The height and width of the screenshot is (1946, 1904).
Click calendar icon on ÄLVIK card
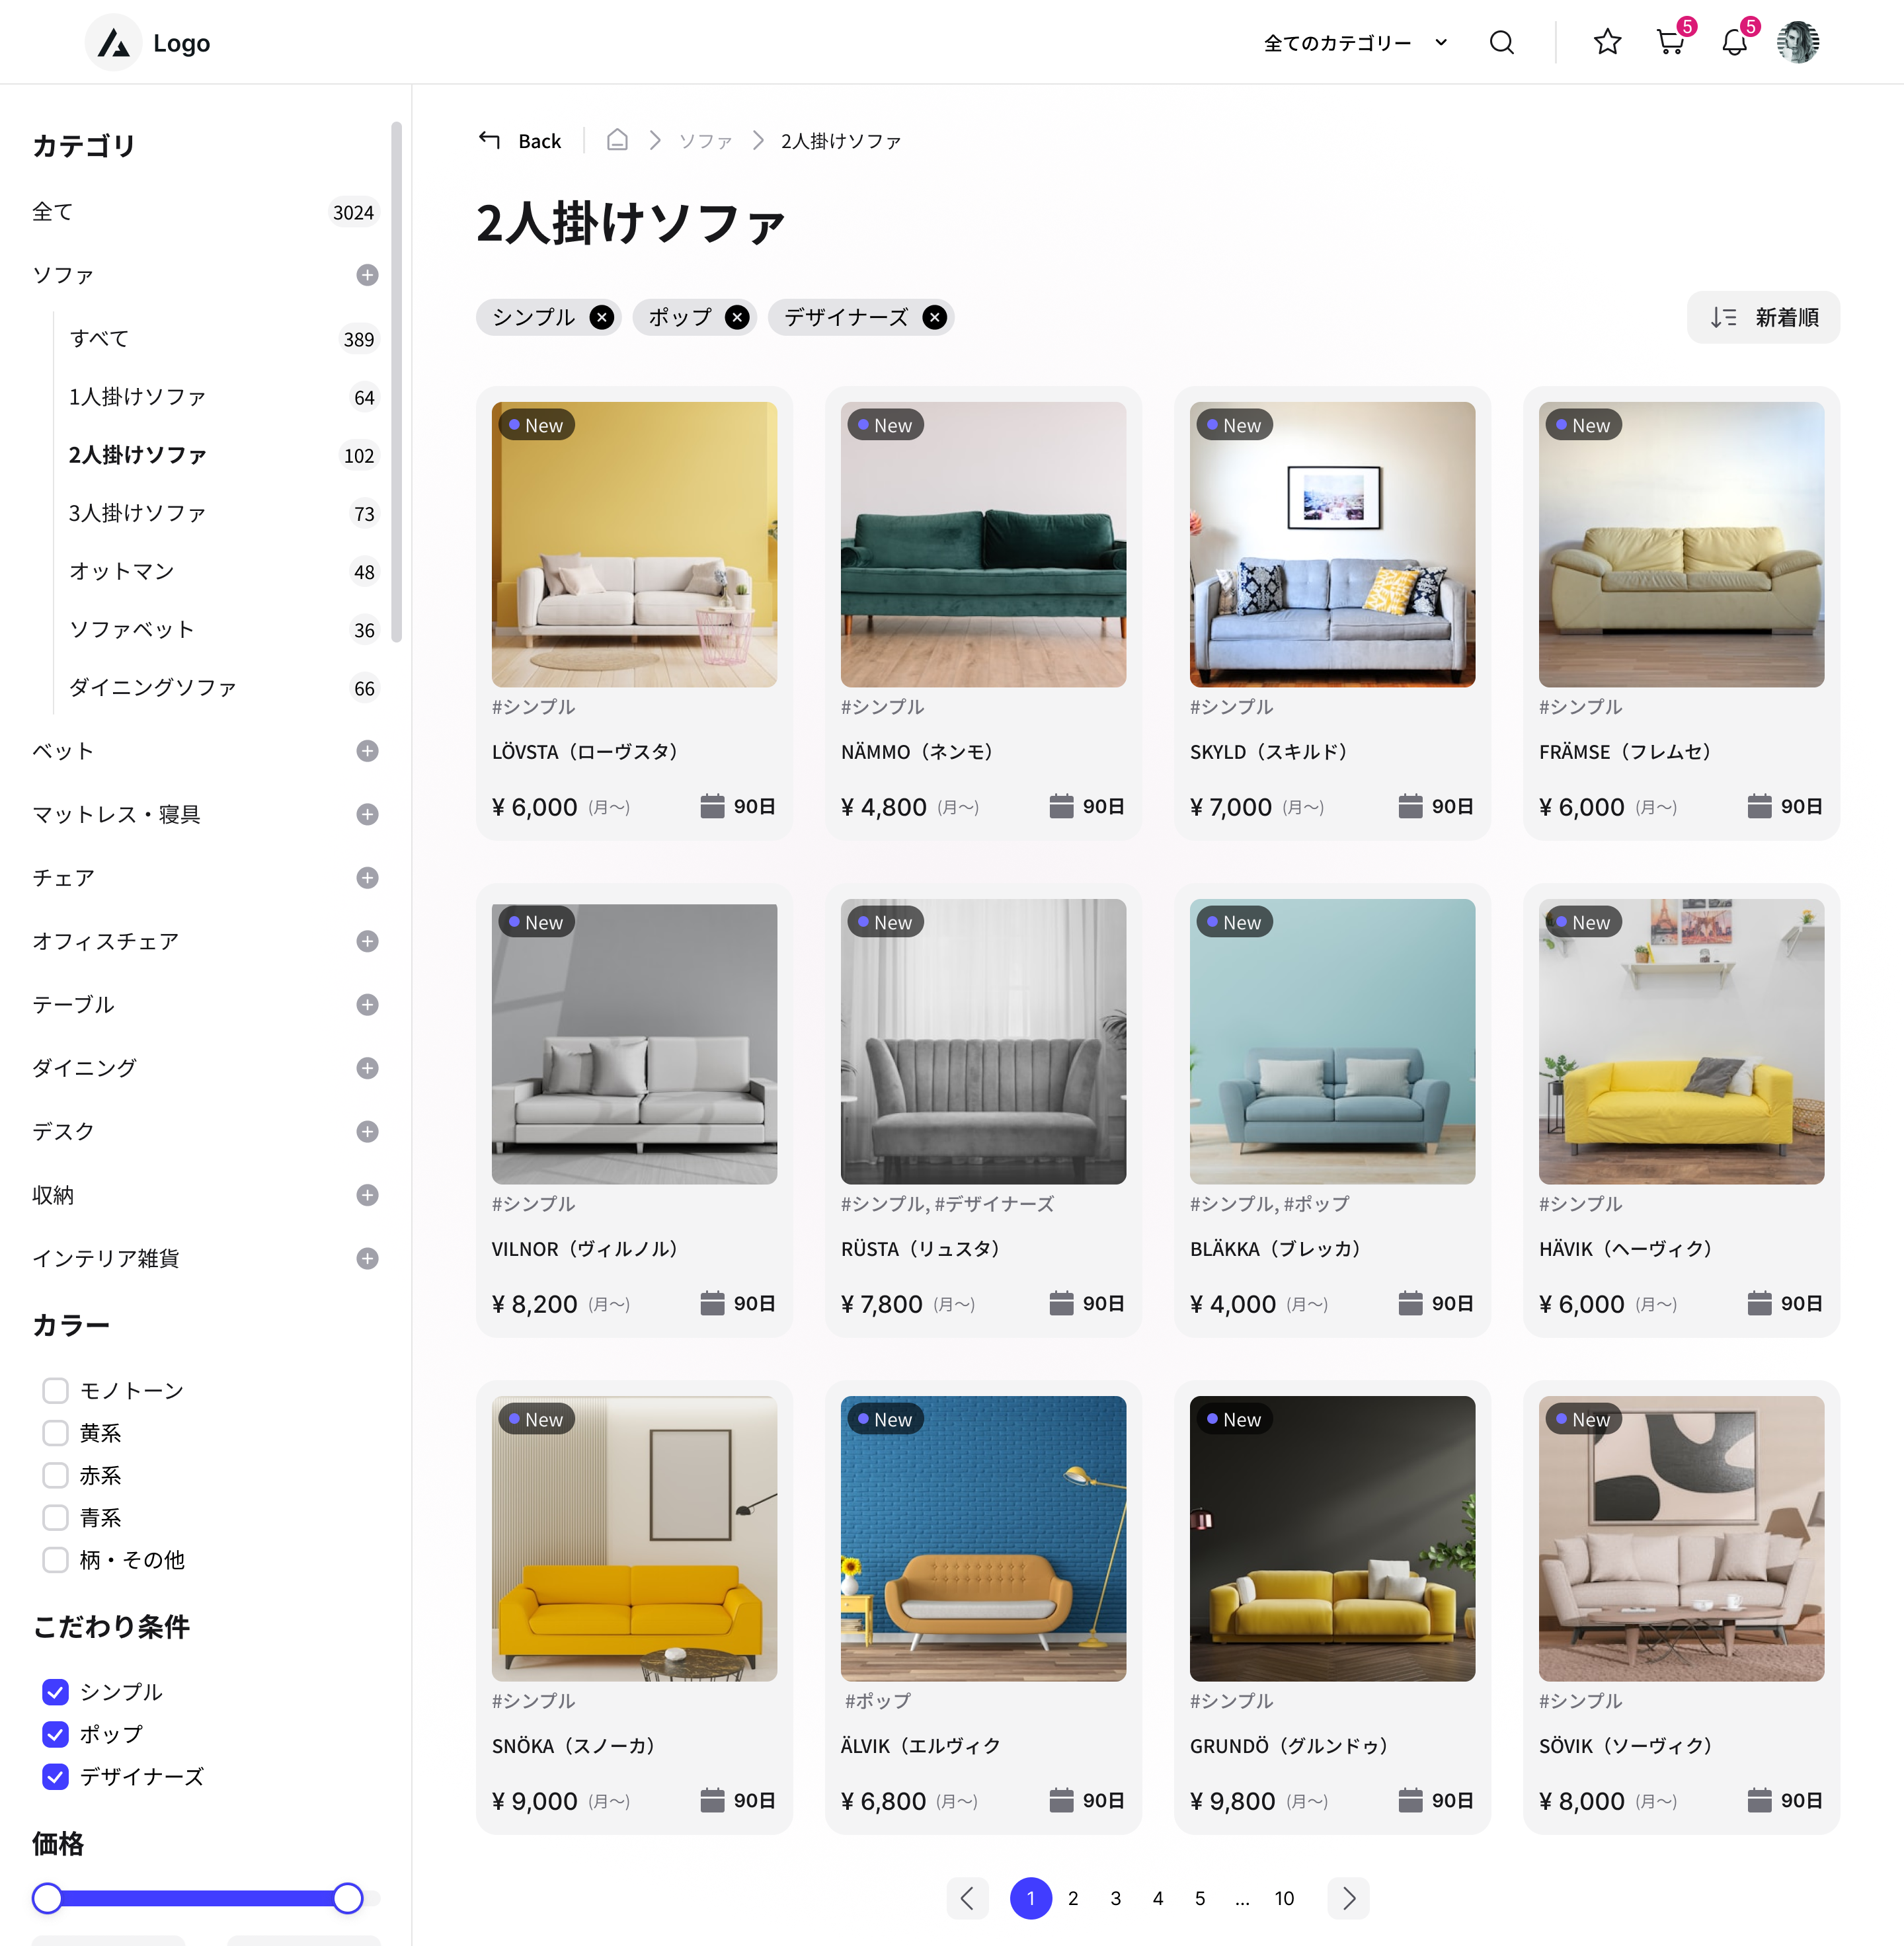click(x=1061, y=1800)
